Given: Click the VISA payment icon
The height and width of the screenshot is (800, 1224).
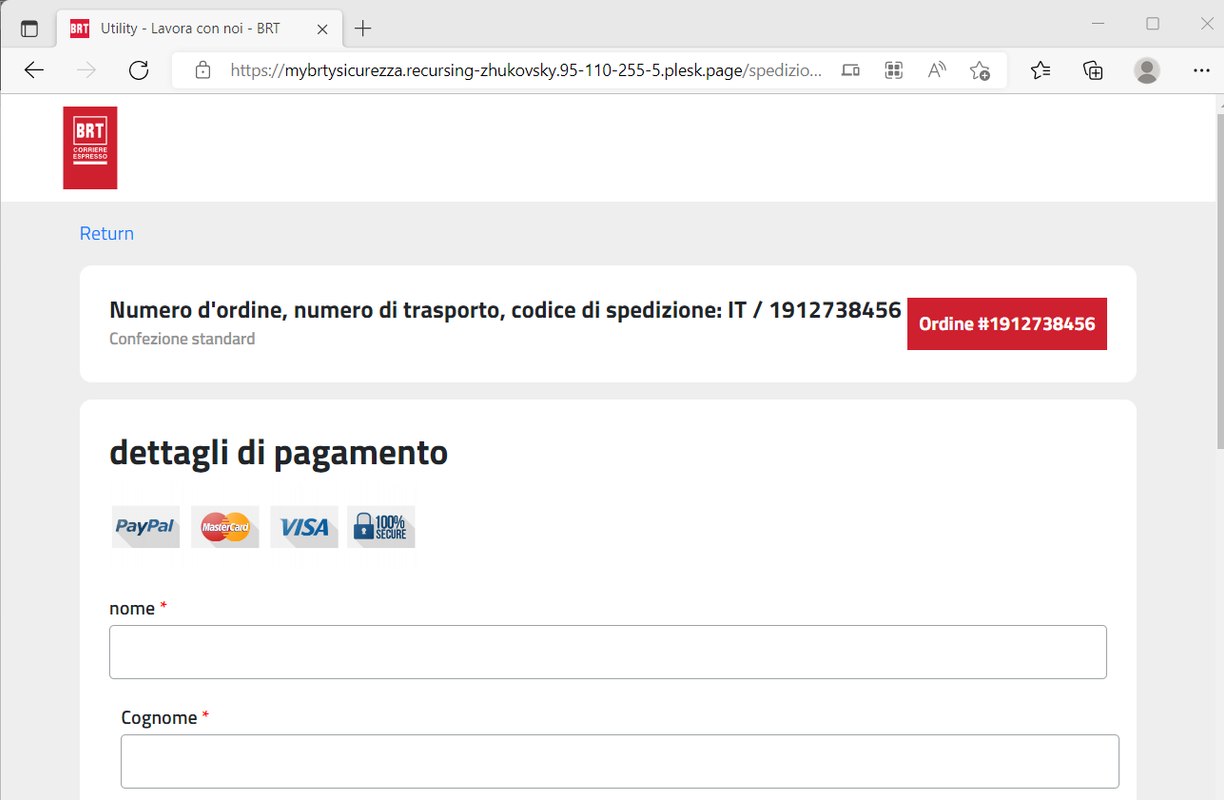Looking at the screenshot, I should pyautogui.click(x=304, y=527).
